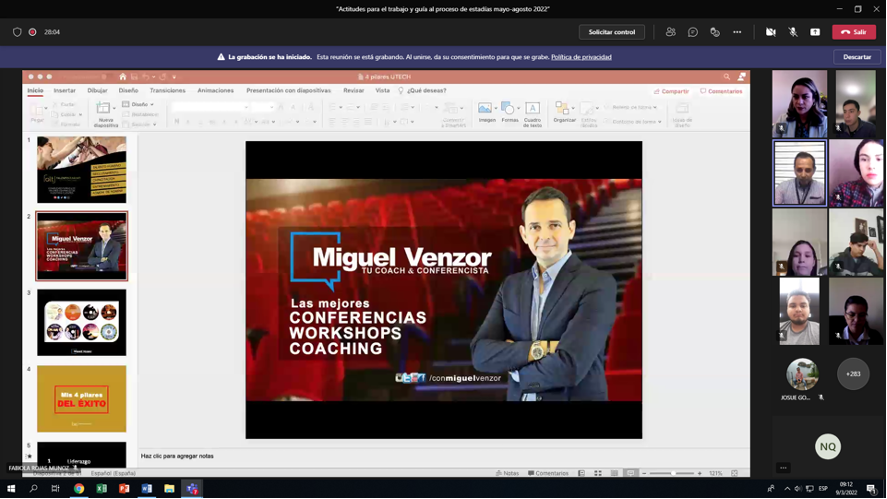Expand the Imagen dropdown arrow
Image resolution: width=887 pixels, height=499 pixels.
496,108
